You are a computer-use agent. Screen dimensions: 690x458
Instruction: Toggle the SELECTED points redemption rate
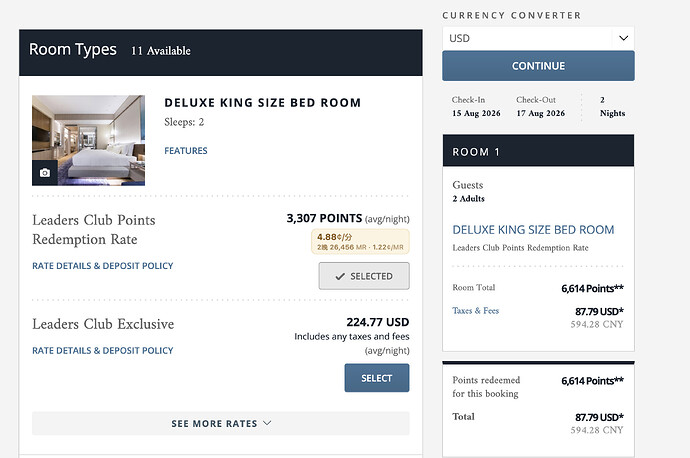(x=364, y=276)
